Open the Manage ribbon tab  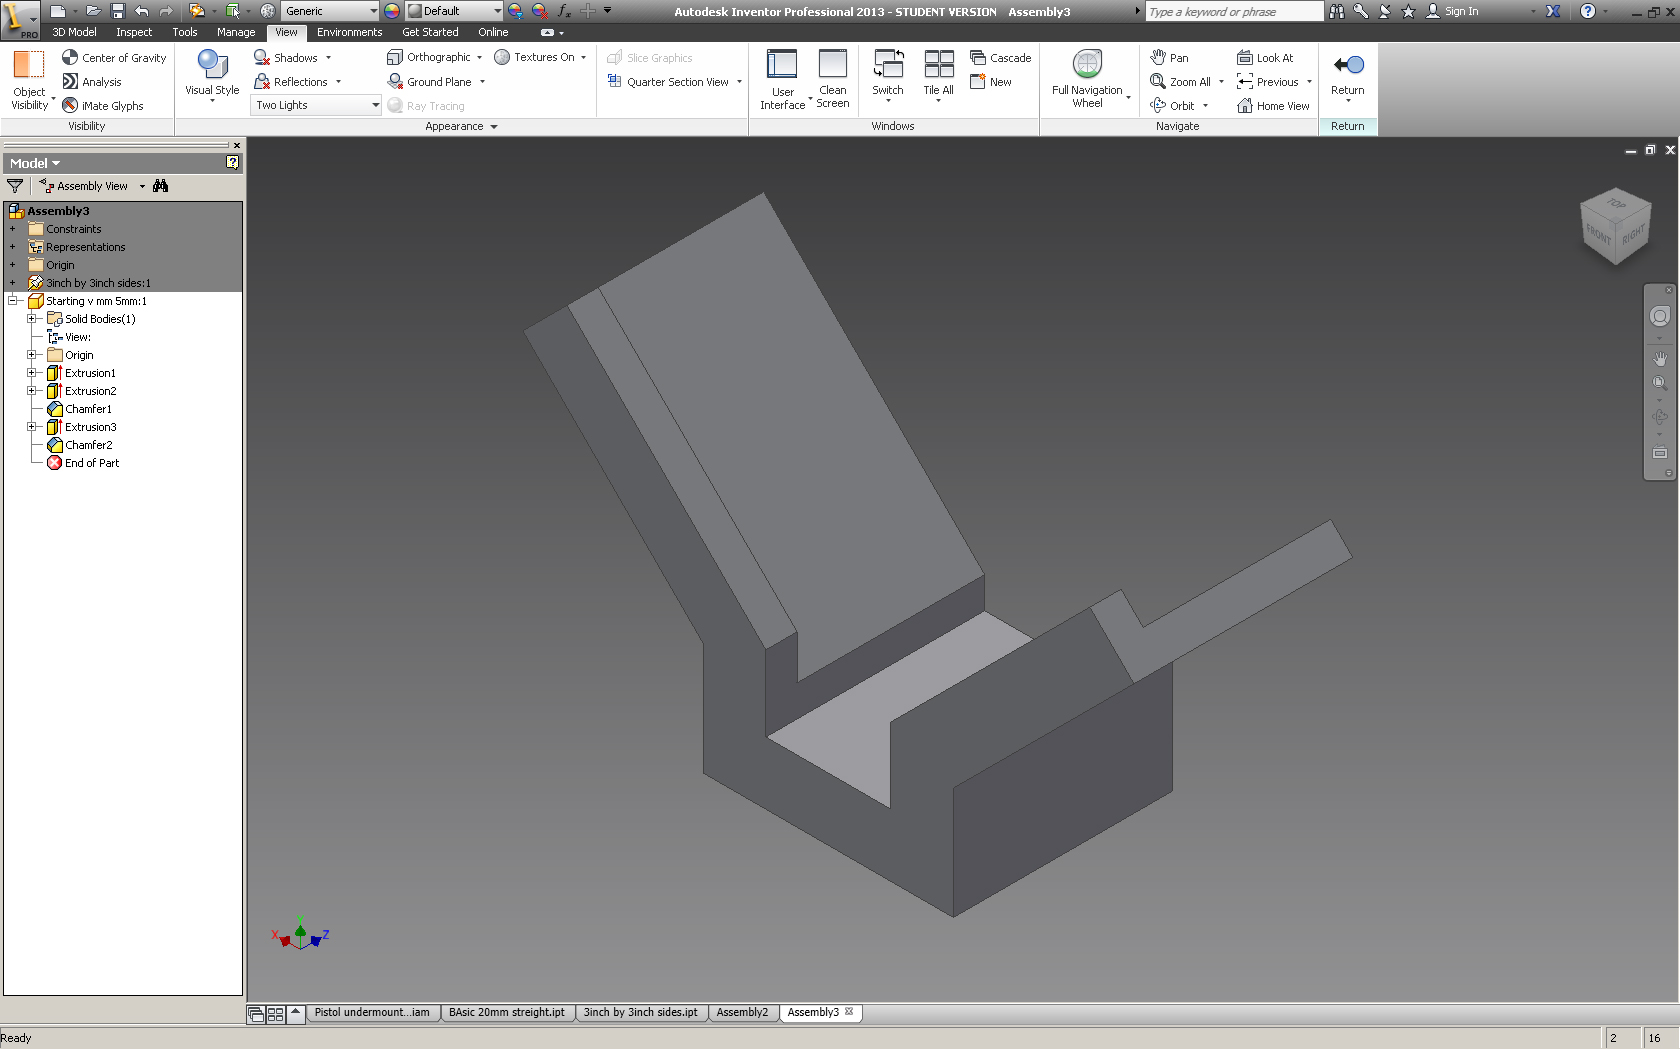click(x=236, y=32)
